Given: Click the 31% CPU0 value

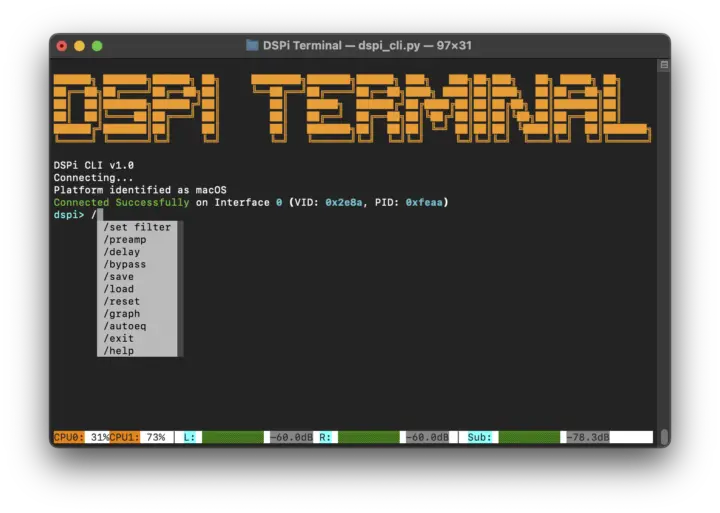Looking at the screenshot, I should pyautogui.click(x=100, y=437).
